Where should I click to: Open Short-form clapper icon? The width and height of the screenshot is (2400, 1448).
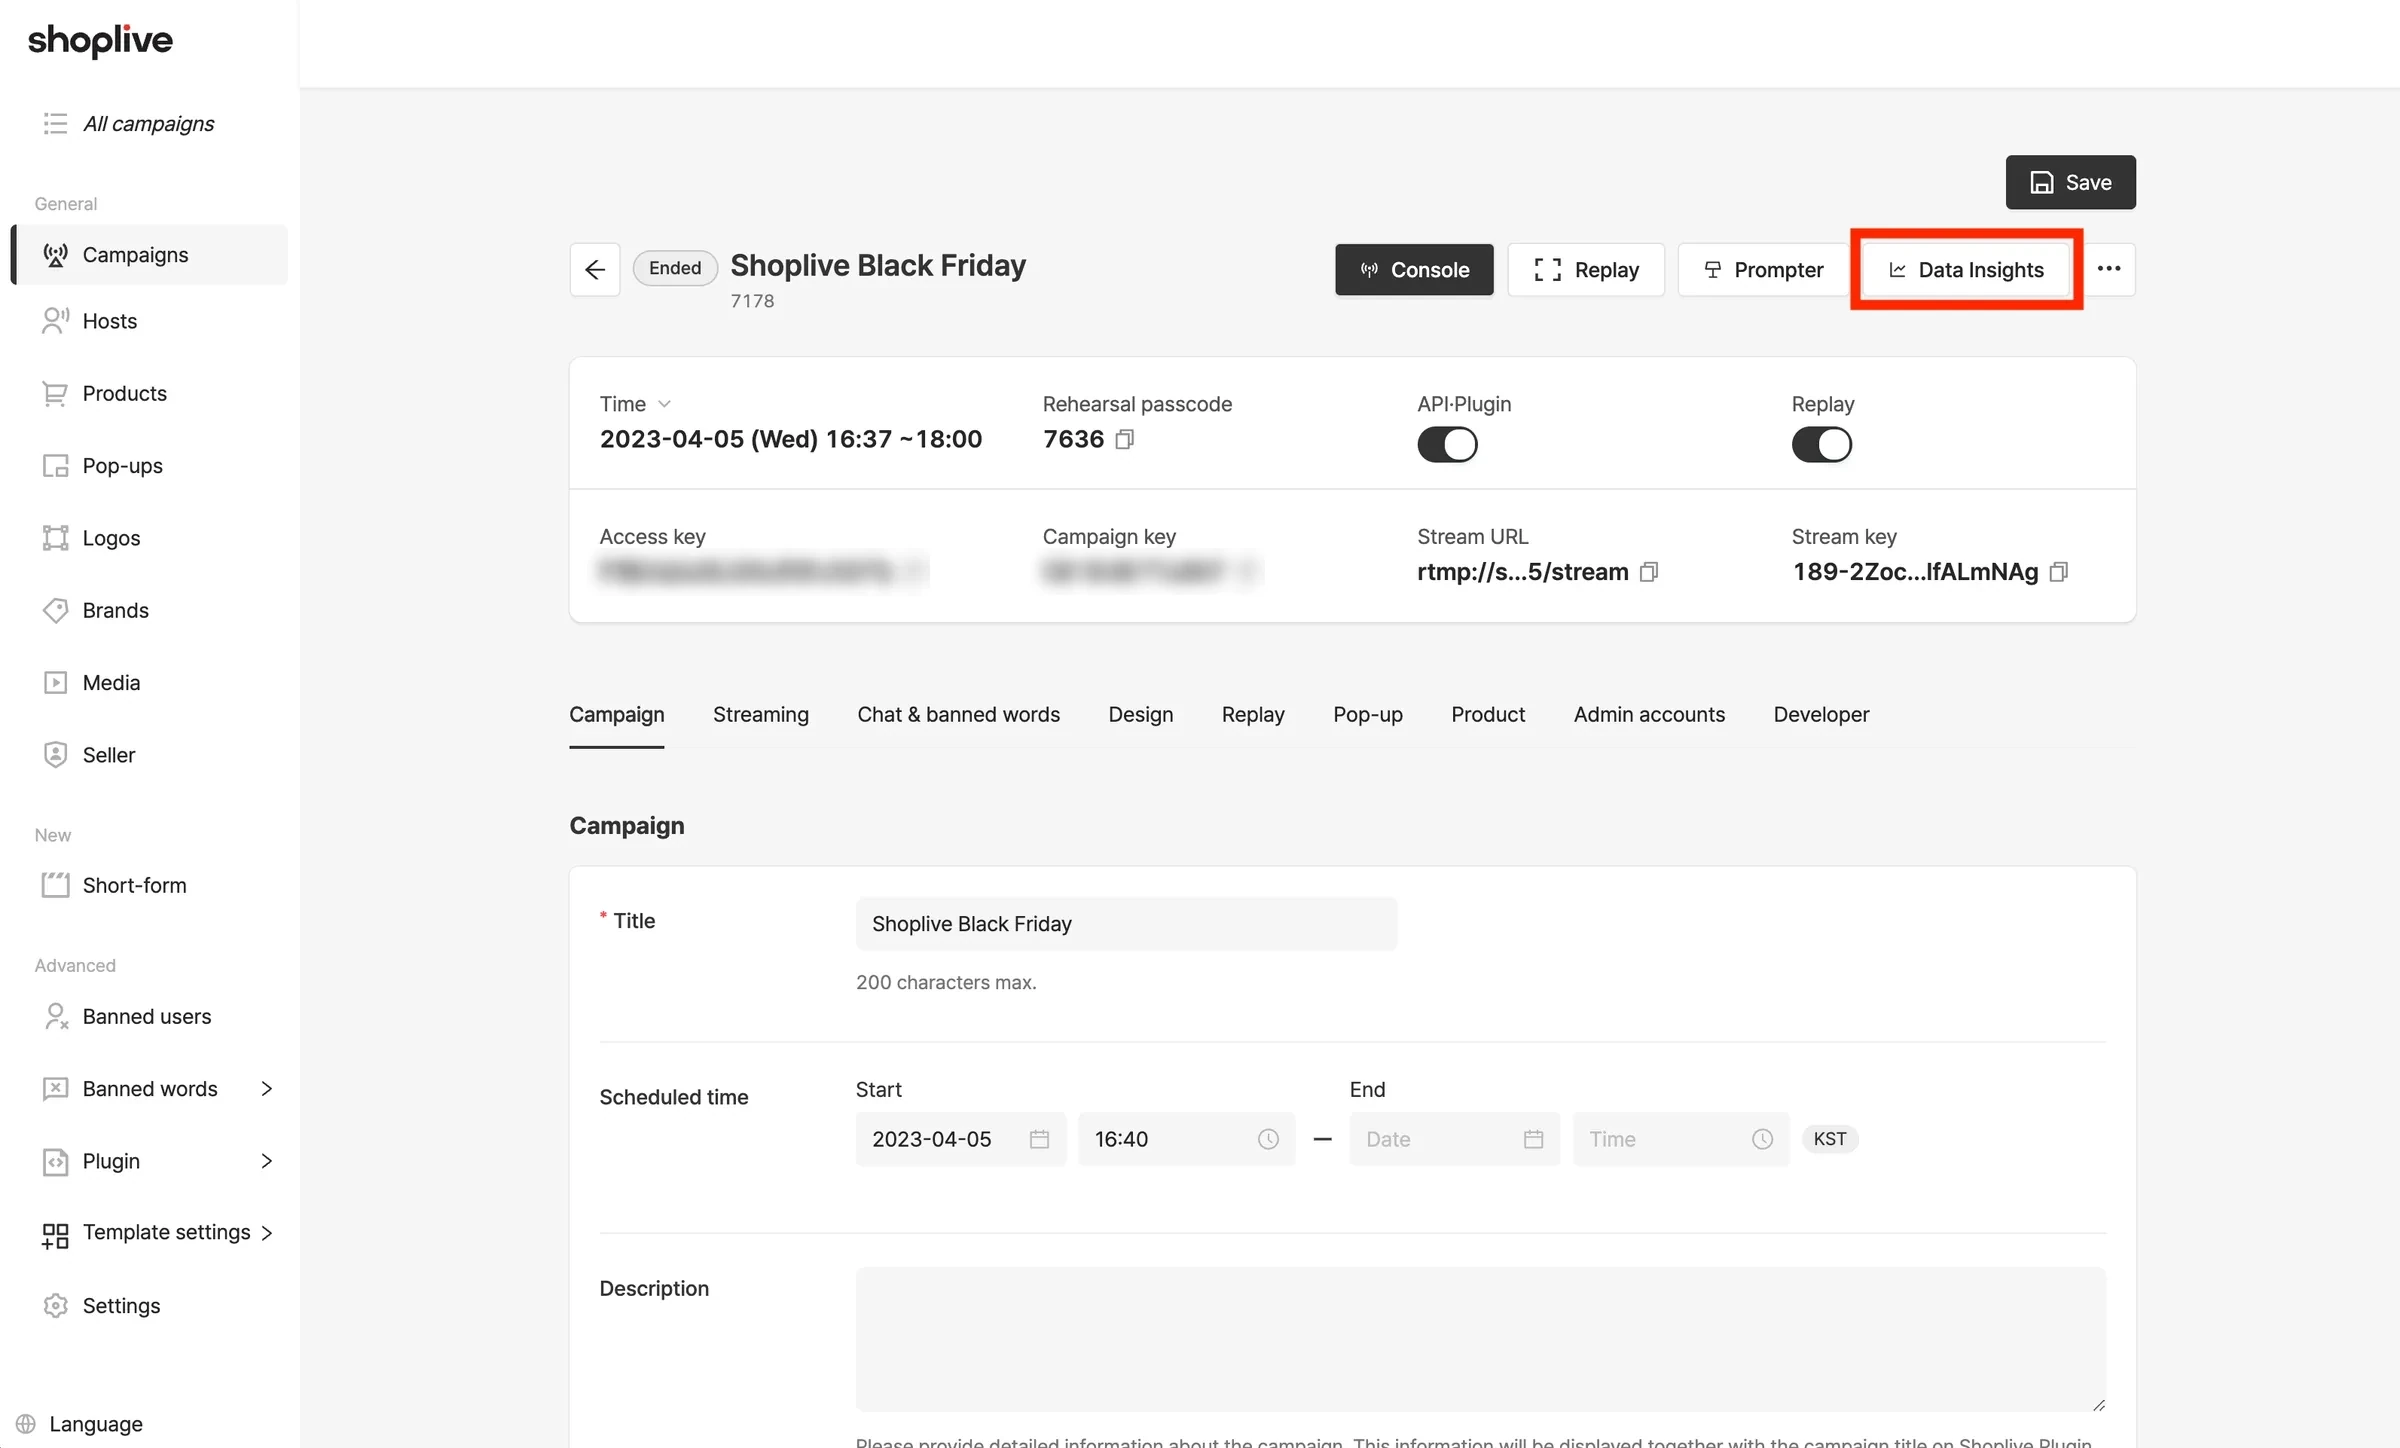tap(55, 885)
